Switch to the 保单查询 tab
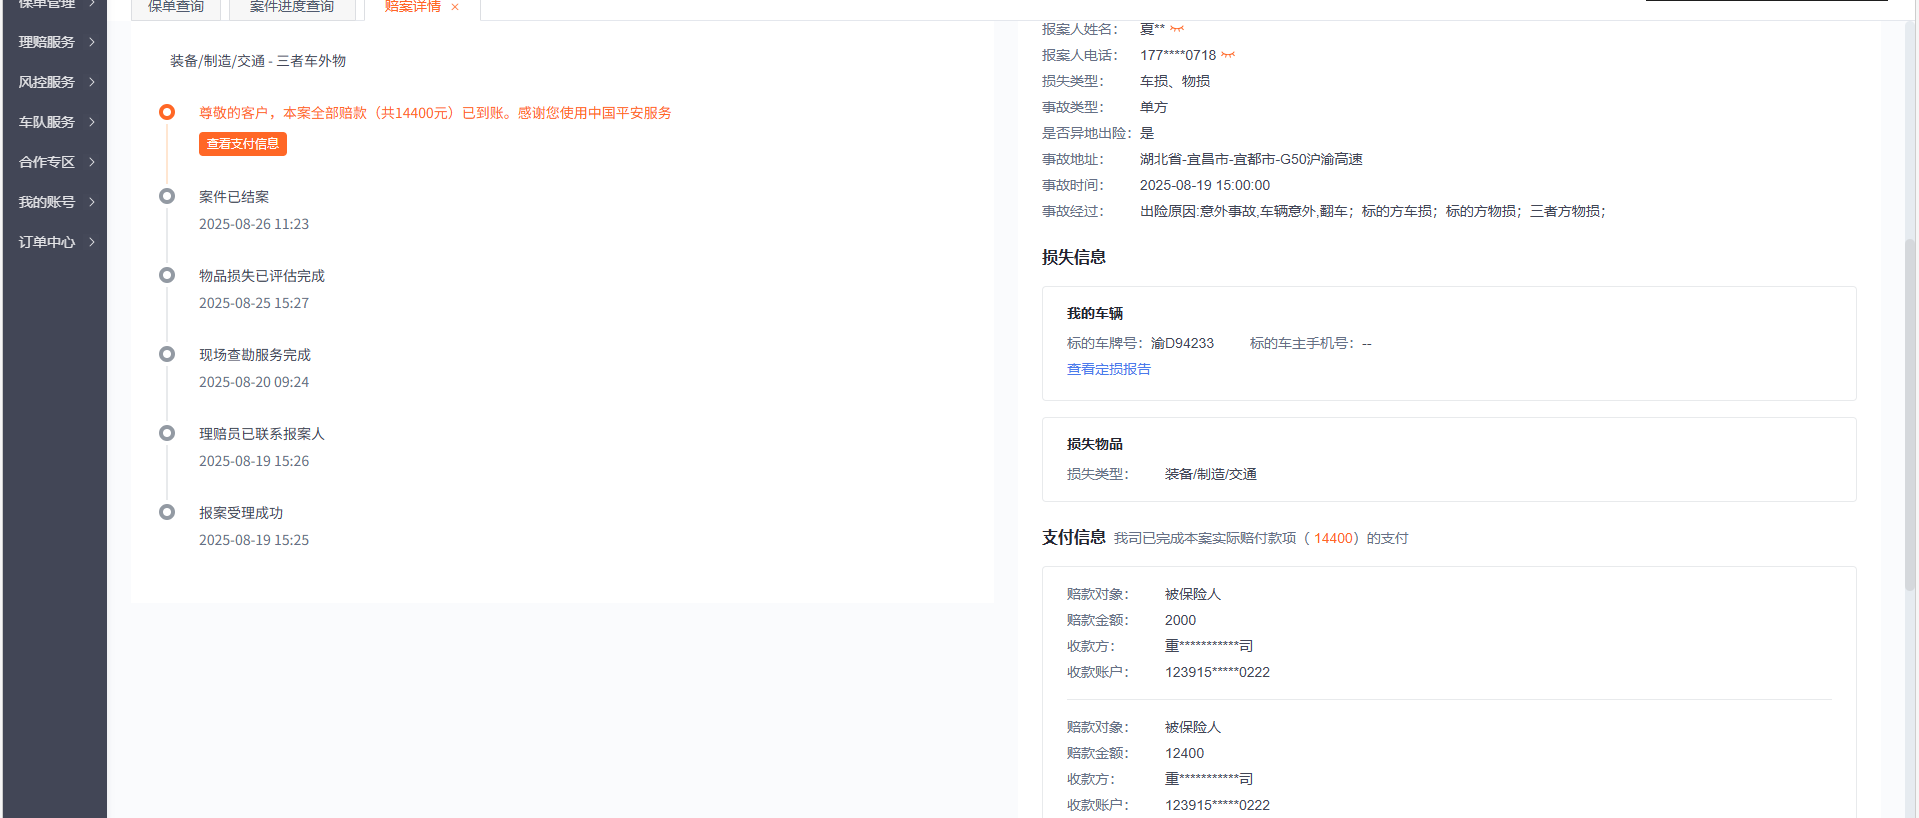The image size is (1919, 818). 176,7
